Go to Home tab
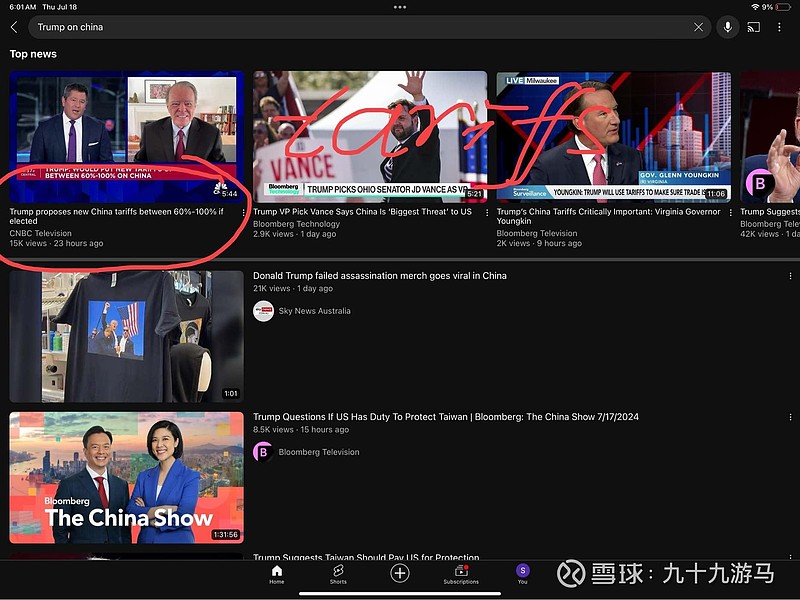 tap(277, 574)
